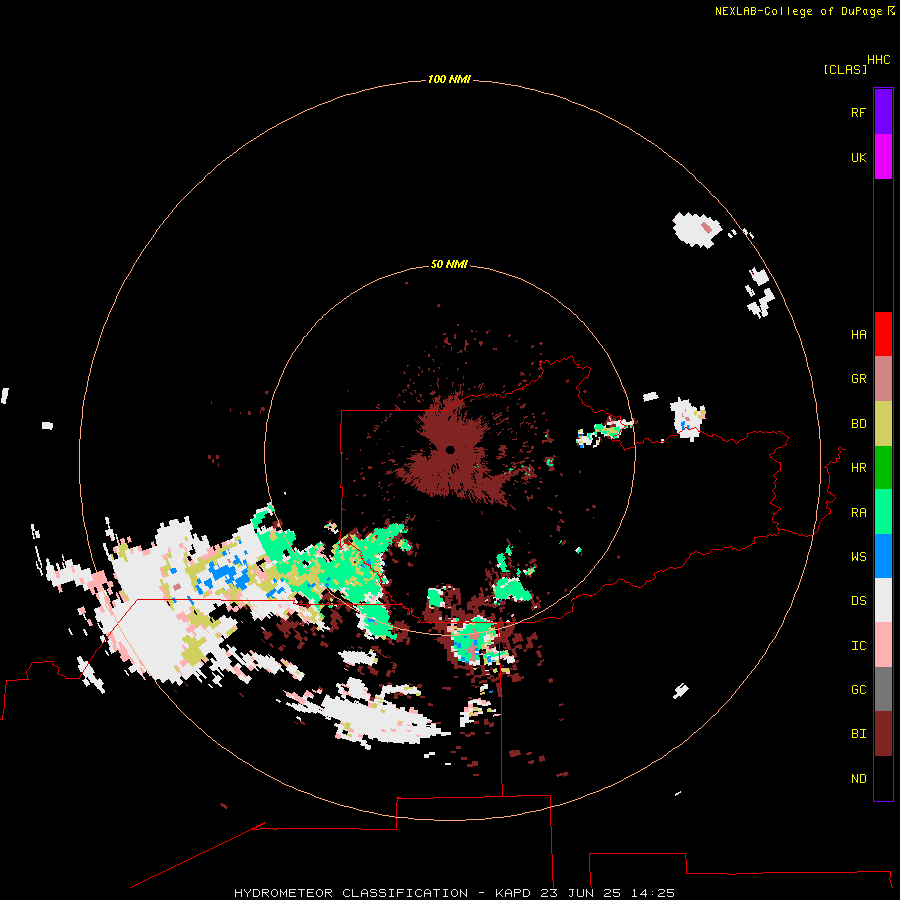Click the radar site center dot
The width and height of the screenshot is (900, 900).
pos(450,449)
